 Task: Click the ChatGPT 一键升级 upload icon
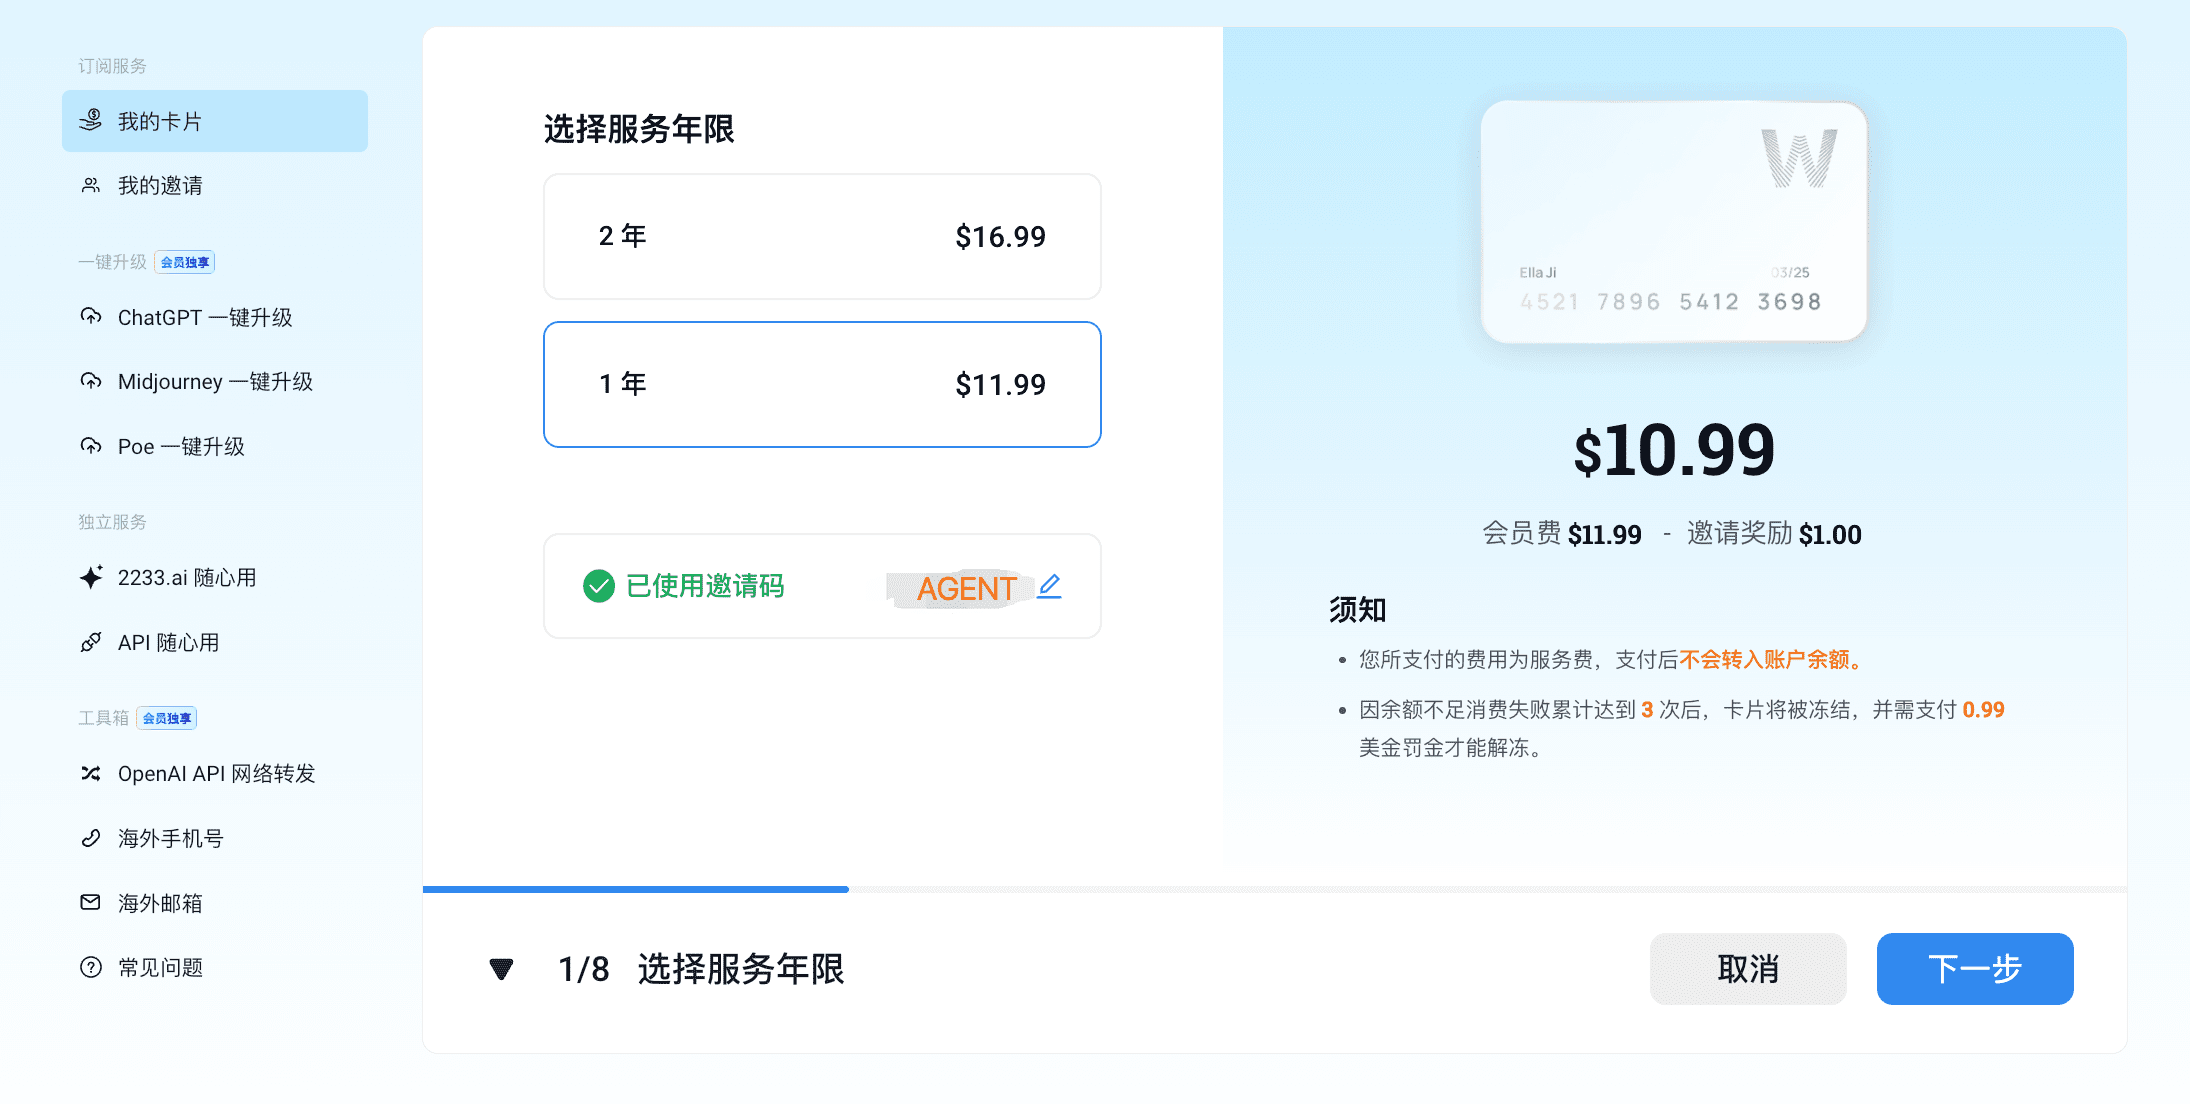[91, 317]
